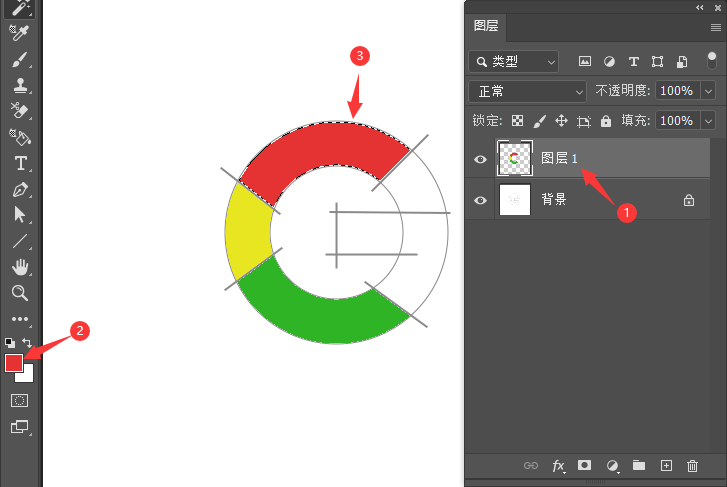Screen dimensions: 727x487
Task: Select the Zoom tool
Action: click(x=20, y=293)
